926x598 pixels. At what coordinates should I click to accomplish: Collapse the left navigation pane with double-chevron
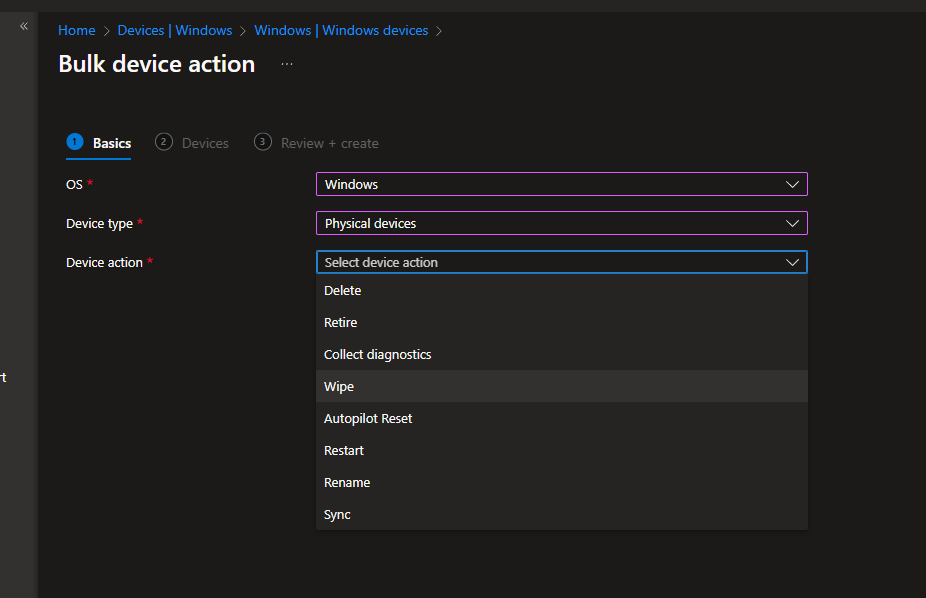24,26
